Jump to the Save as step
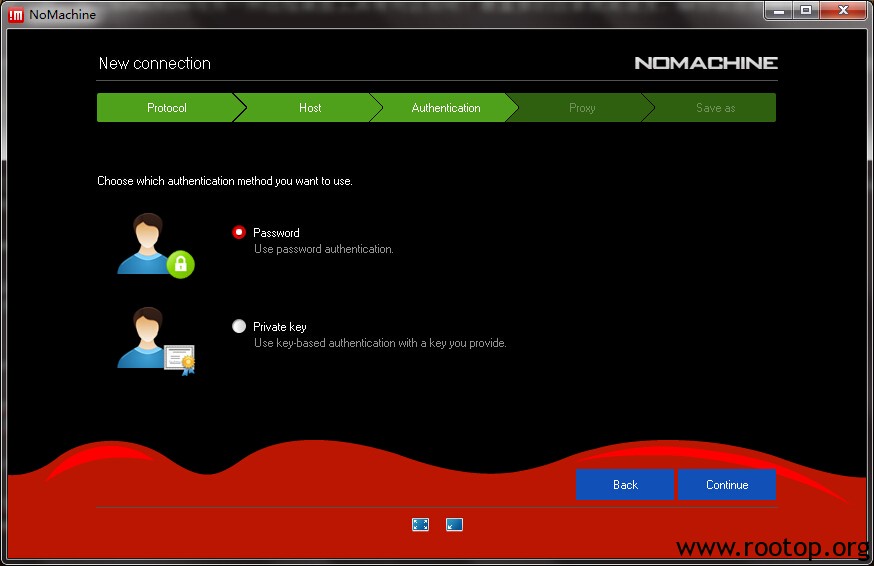The image size is (874, 566). (715, 108)
